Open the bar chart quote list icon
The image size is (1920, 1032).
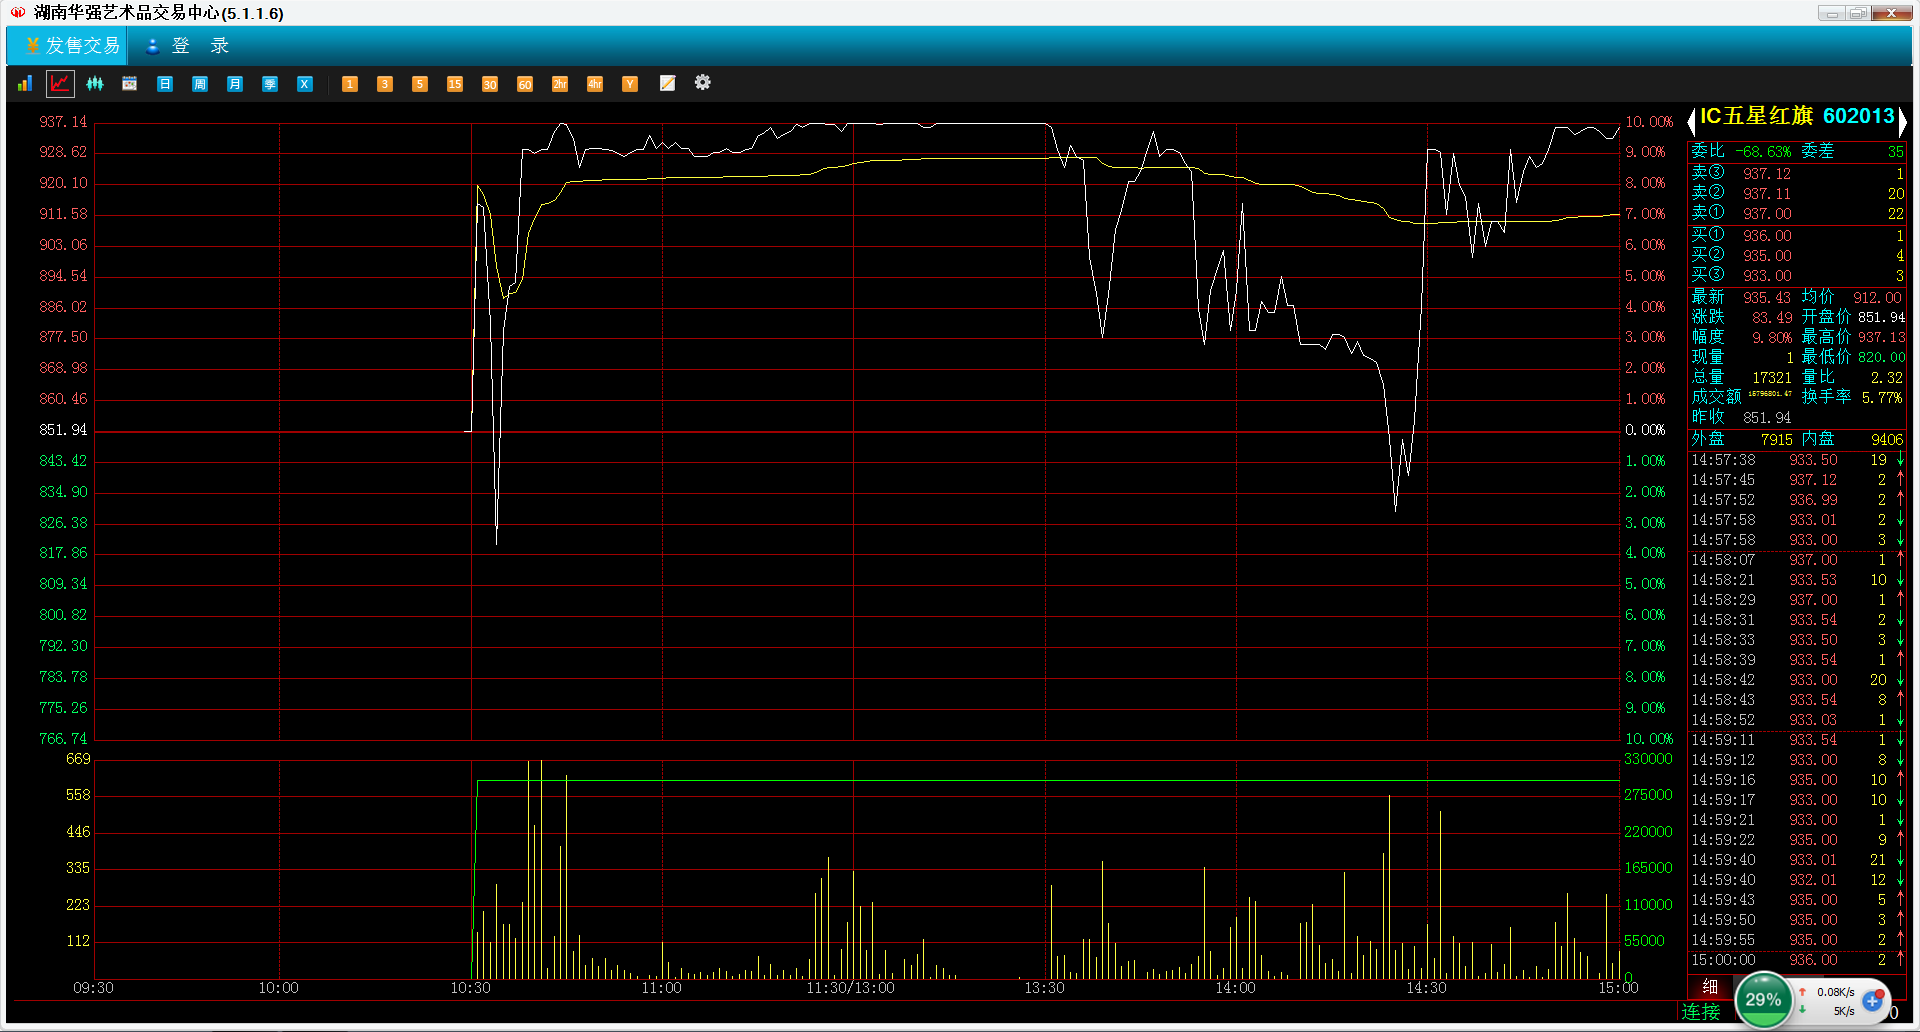click(x=25, y=84)
